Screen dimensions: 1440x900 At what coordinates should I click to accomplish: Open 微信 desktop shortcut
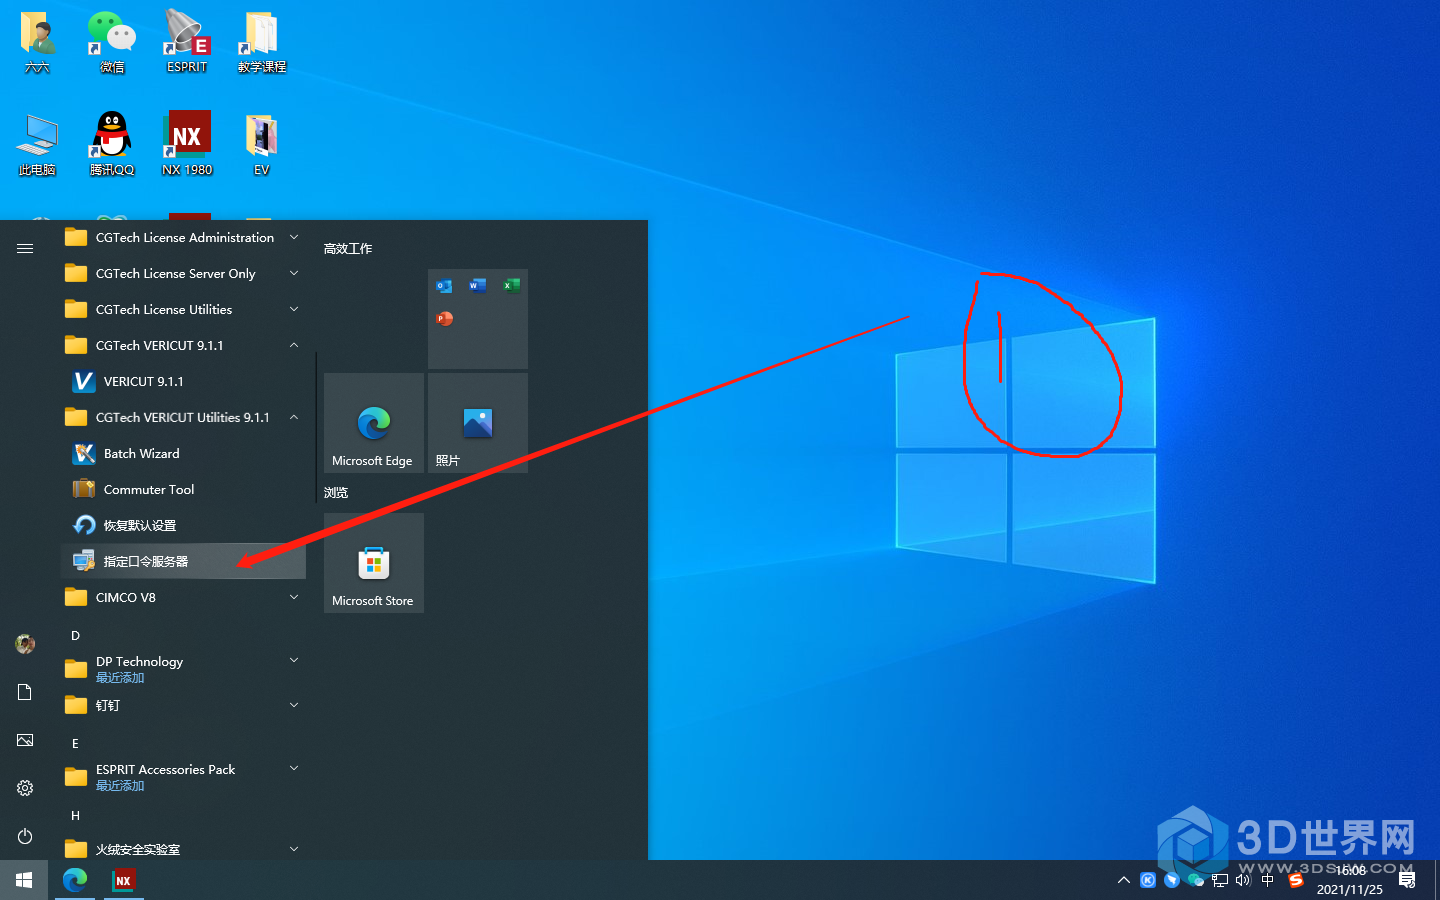[x=112, y=42]
